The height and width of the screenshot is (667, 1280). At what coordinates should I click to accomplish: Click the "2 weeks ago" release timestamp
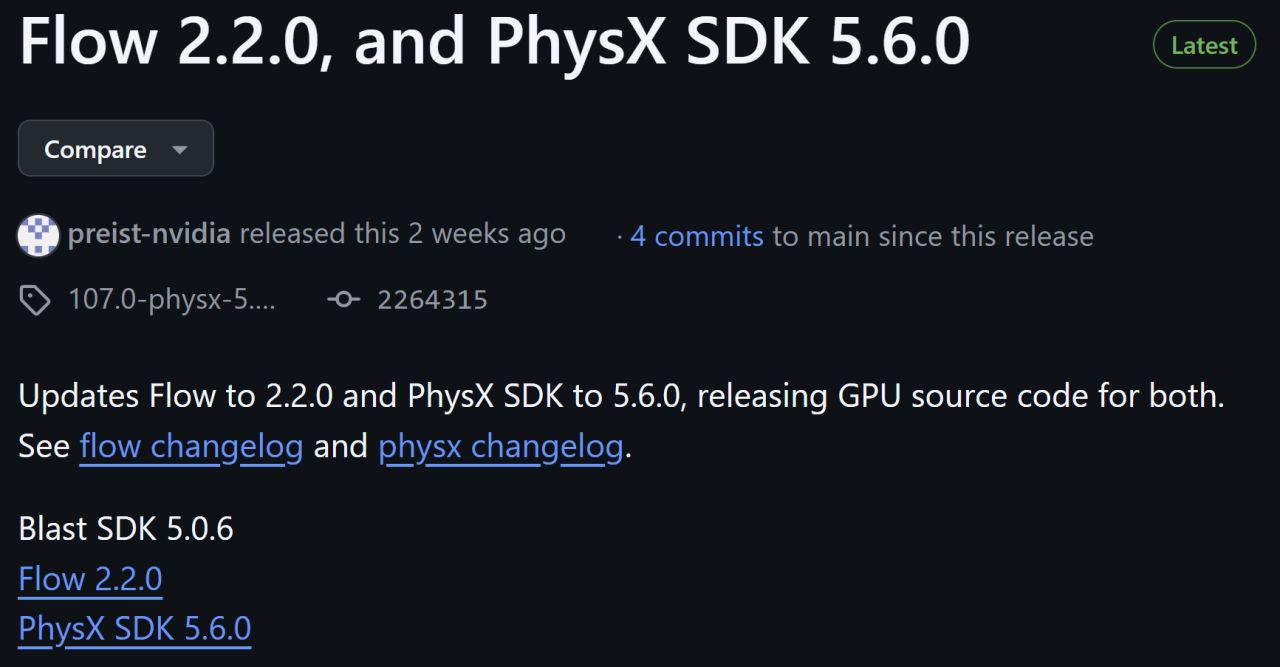(486, 235)
